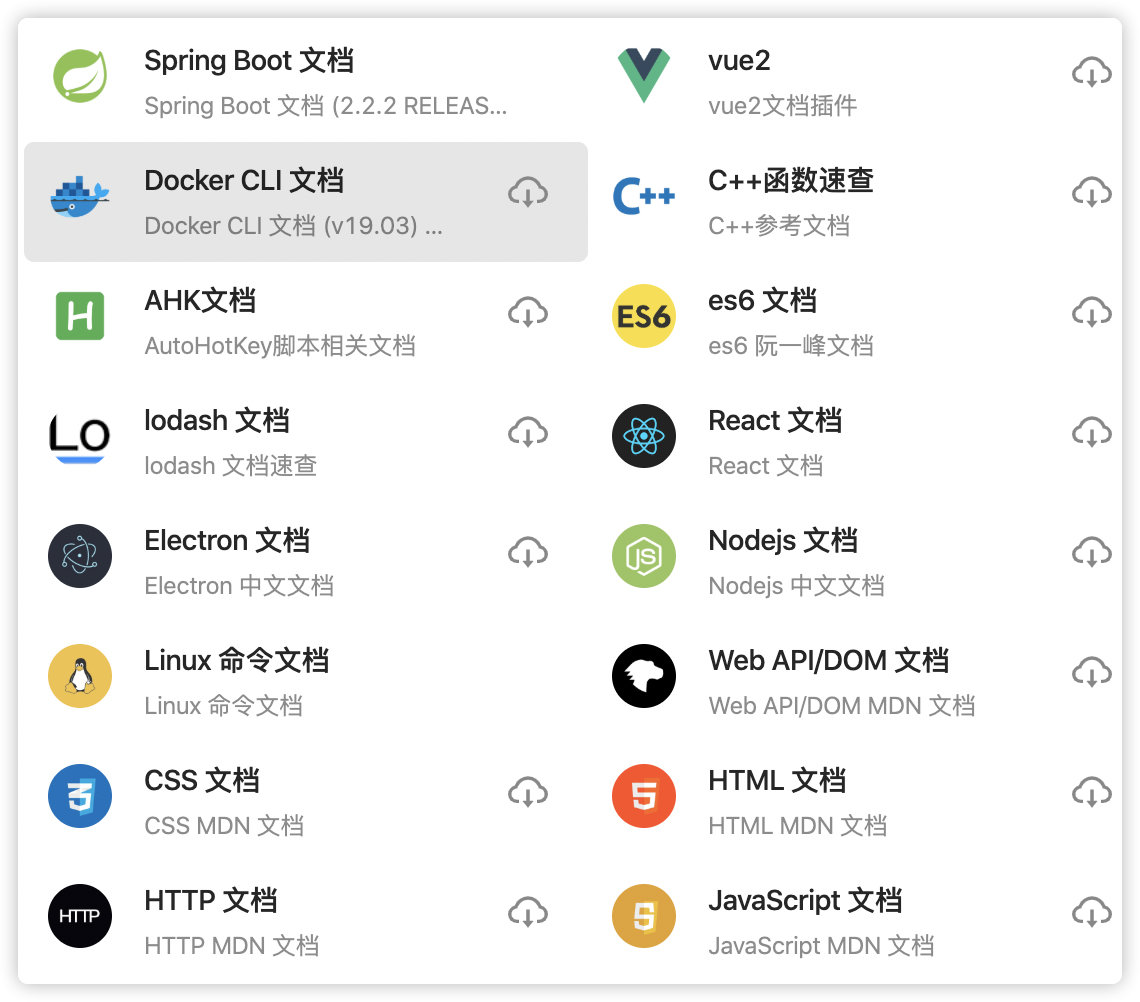1140x1002 pixels.
Task: Select the JavaScript 文档 title
Action: click(x=805, y=900)
